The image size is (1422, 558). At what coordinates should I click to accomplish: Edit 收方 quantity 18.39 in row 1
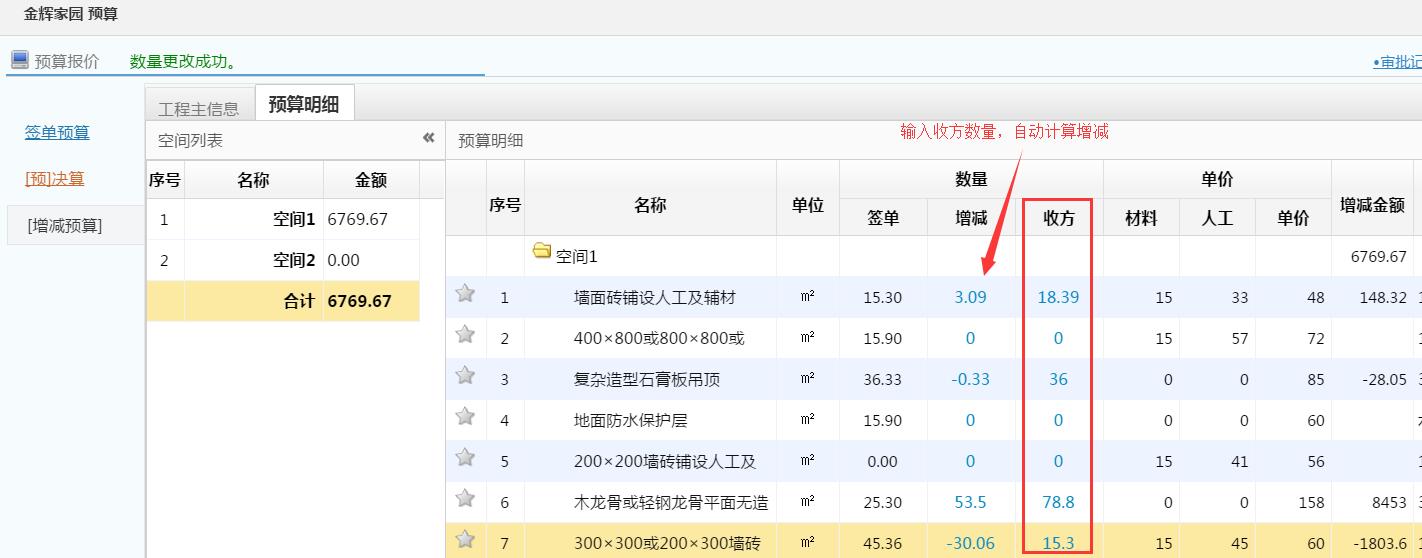(x=1058, y=297)
